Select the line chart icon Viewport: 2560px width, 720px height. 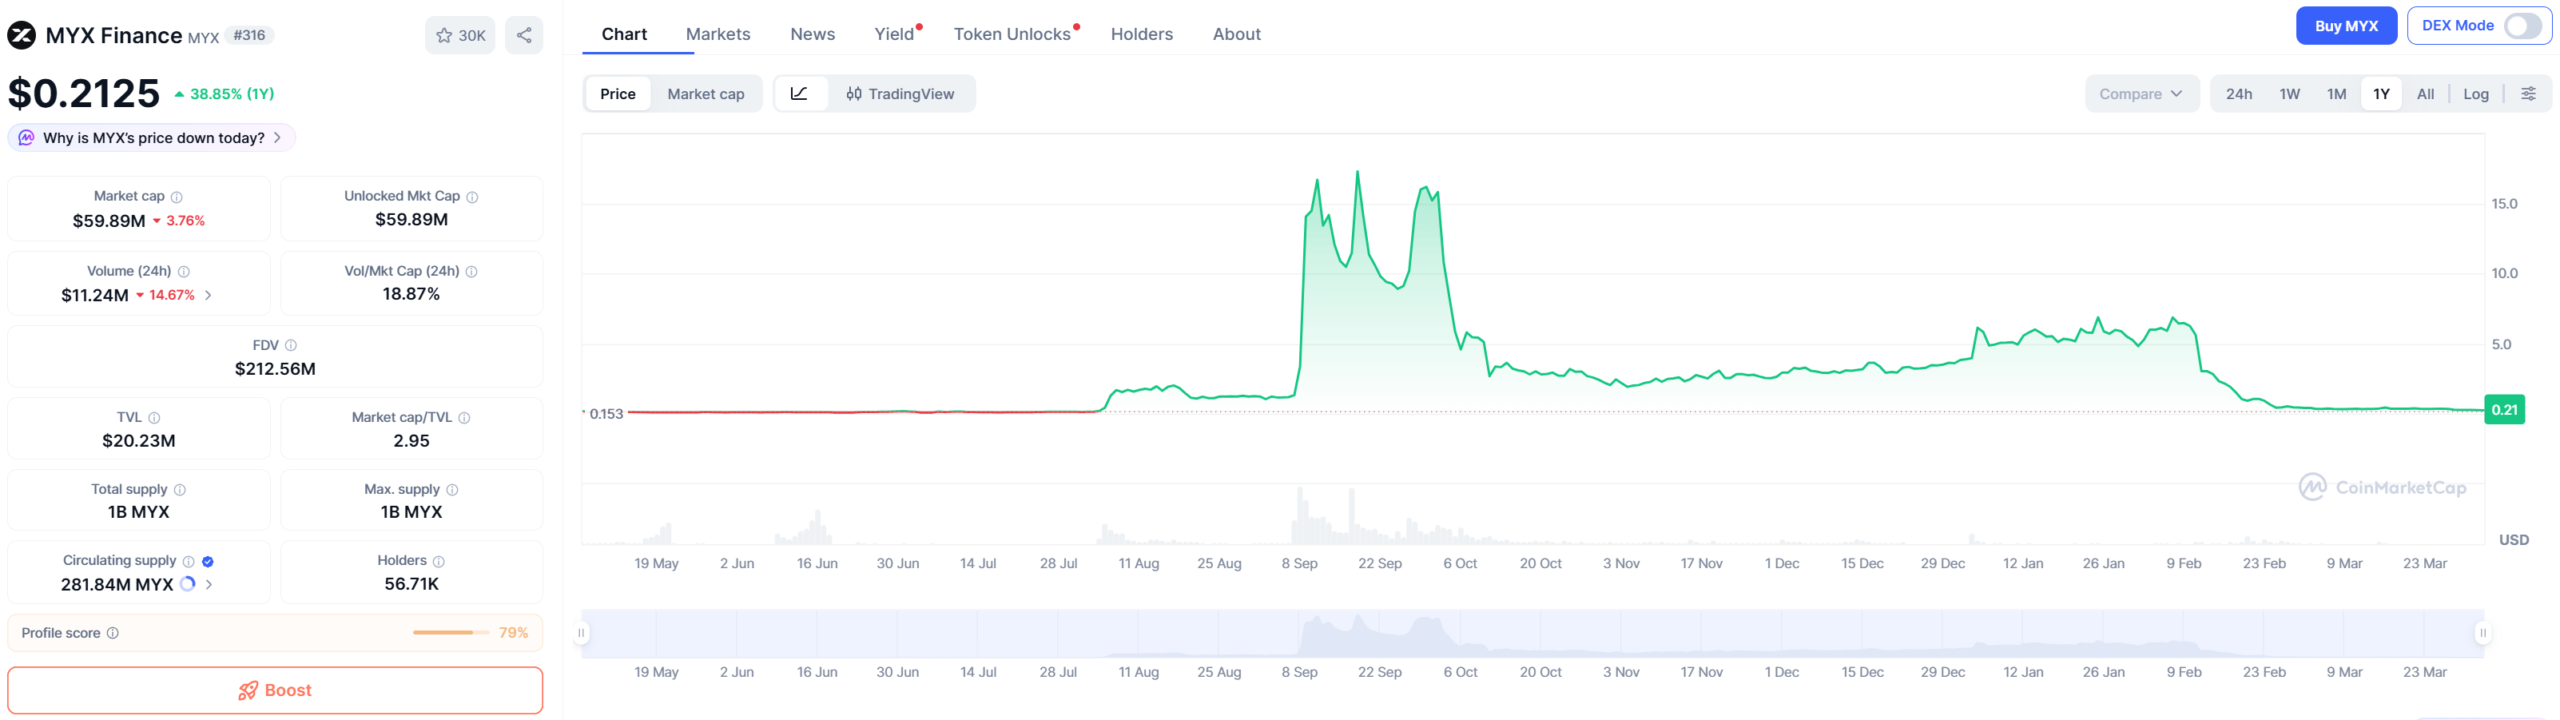[x=799, y=94]
